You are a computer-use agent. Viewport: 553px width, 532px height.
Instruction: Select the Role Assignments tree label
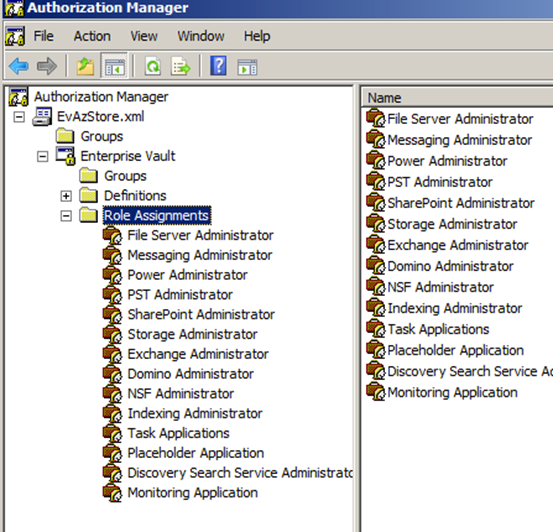(157, 215)
